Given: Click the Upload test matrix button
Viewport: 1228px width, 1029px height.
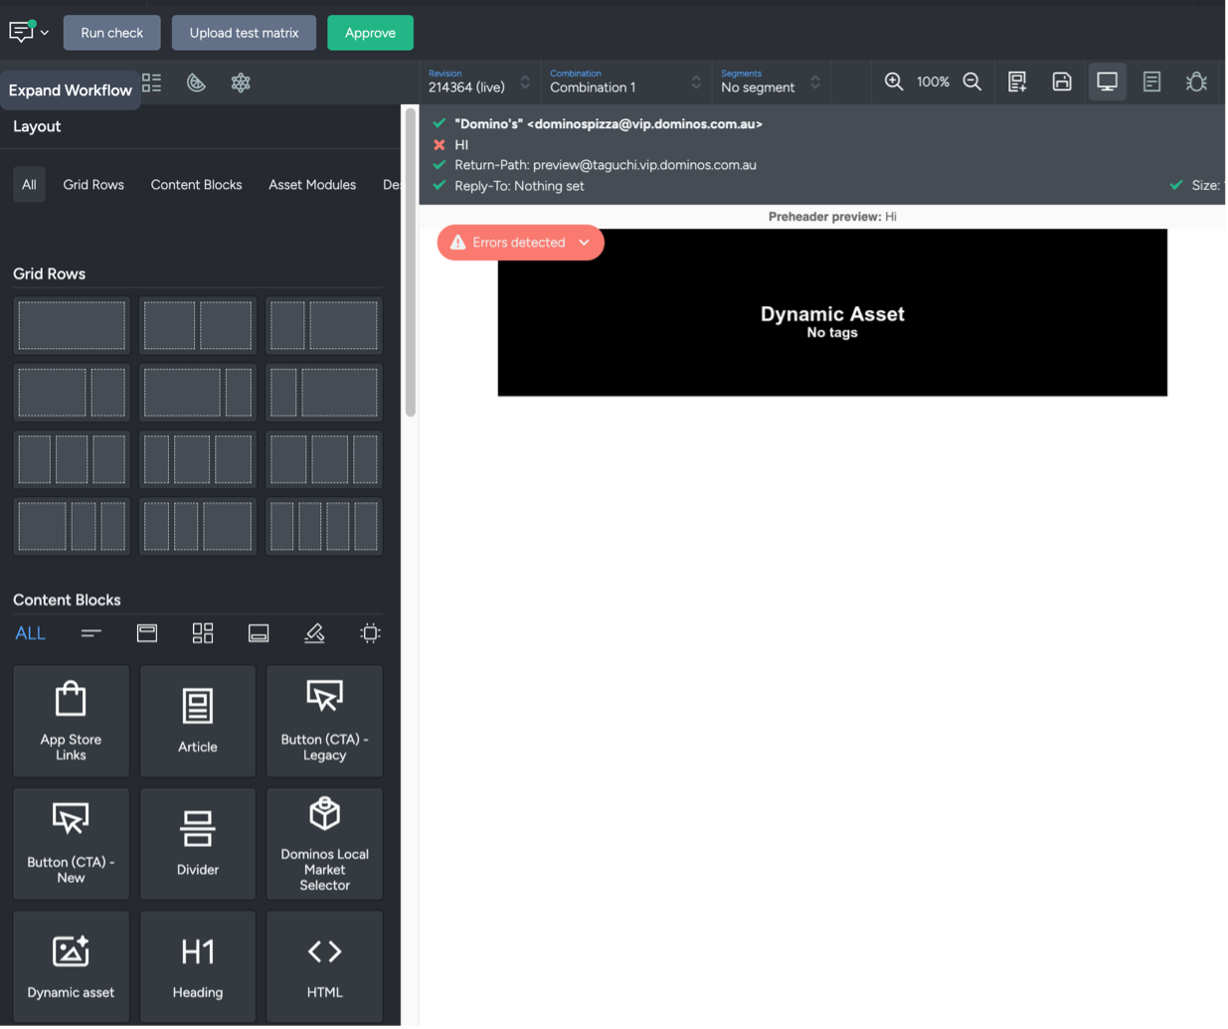Looking at the screenshot, I should coord(244,33).
